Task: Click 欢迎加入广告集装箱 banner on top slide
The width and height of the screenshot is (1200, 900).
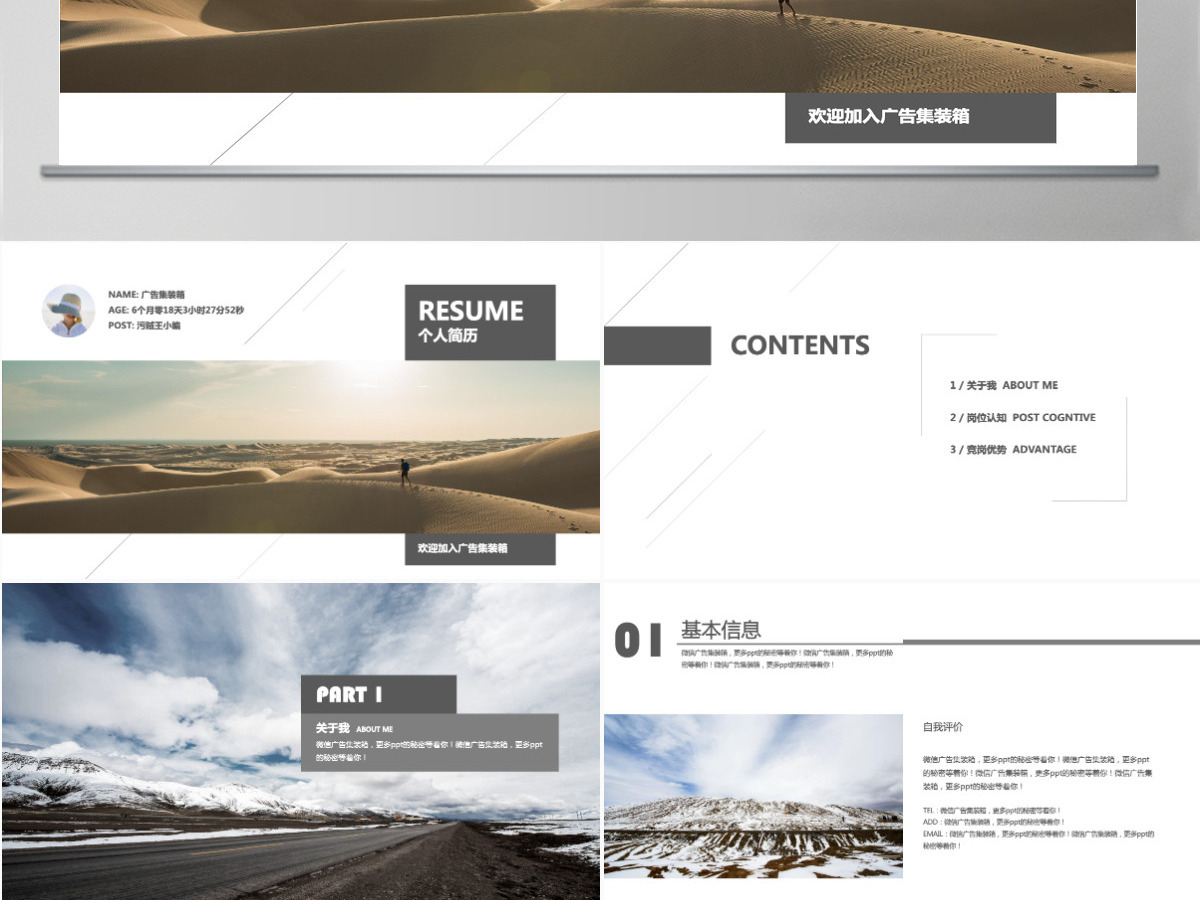Action: [x=920, y=117]
